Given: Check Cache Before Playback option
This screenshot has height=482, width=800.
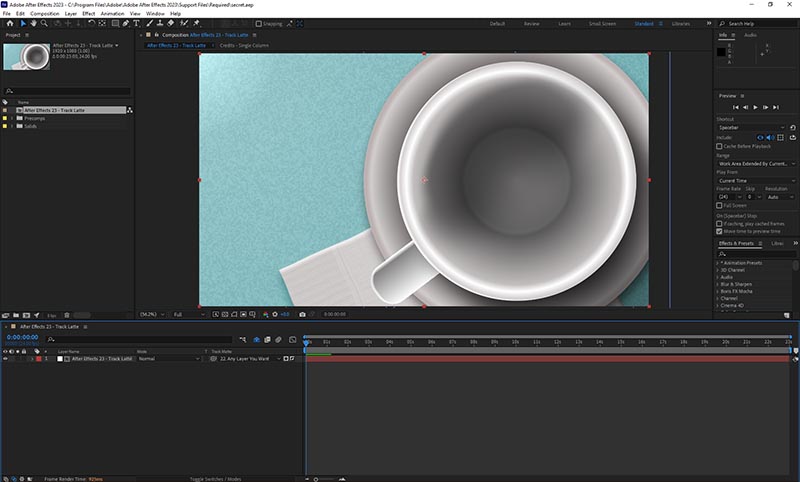Looking at the screenshot, I should [x=719, y=146].
